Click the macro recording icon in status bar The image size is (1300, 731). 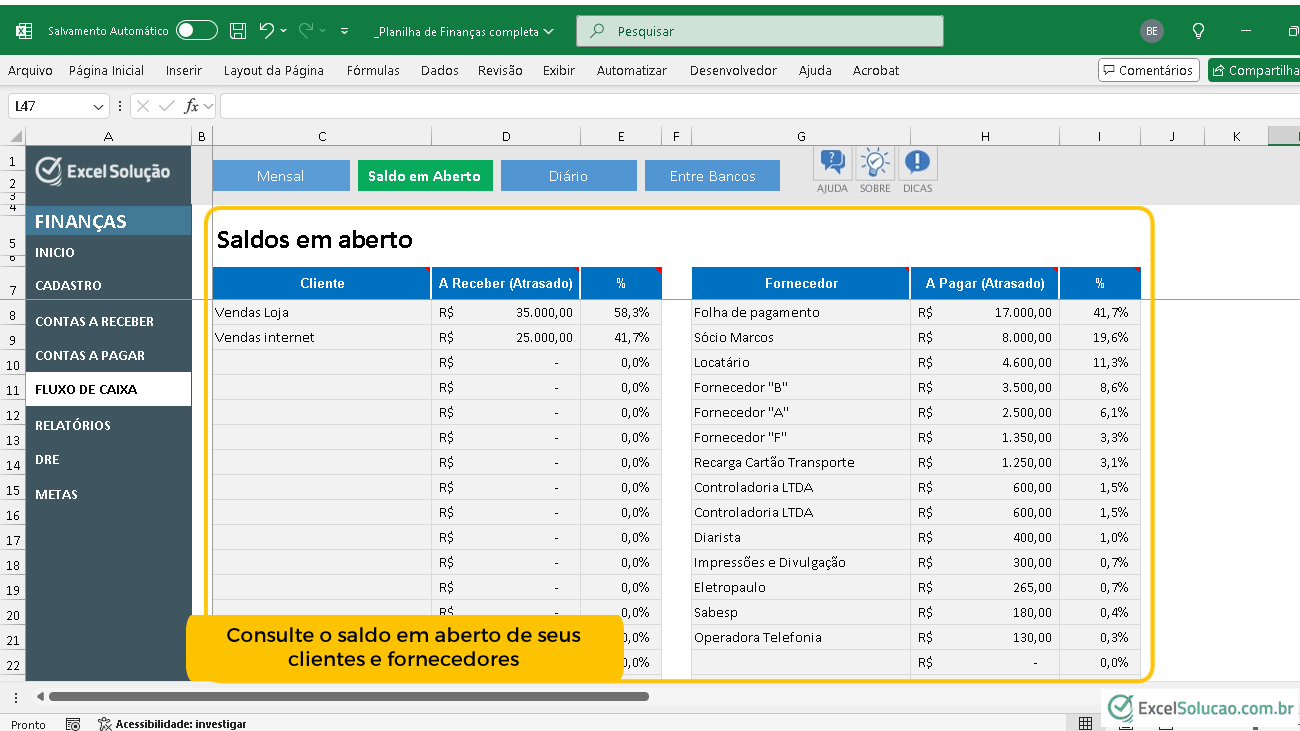tap(72, 724)
